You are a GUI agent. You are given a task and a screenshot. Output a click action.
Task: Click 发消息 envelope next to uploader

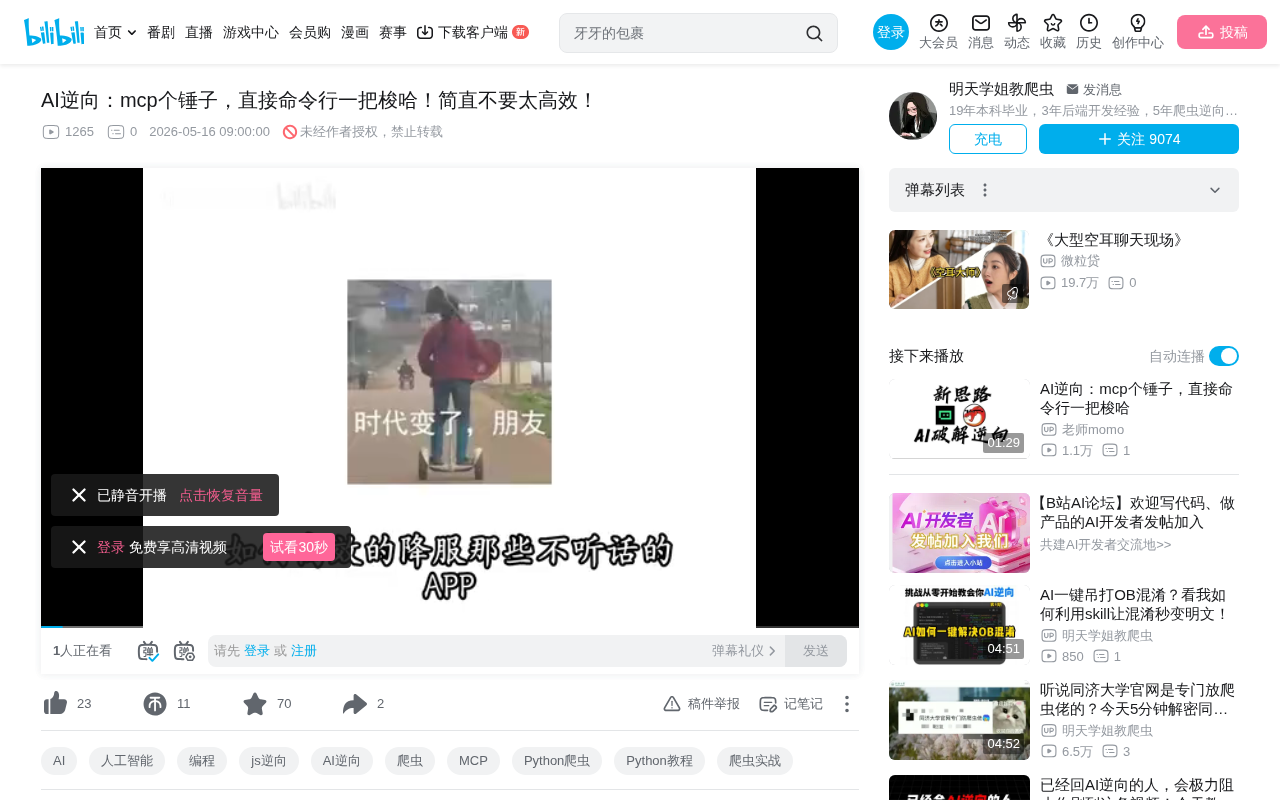(x=1094, y=89)
